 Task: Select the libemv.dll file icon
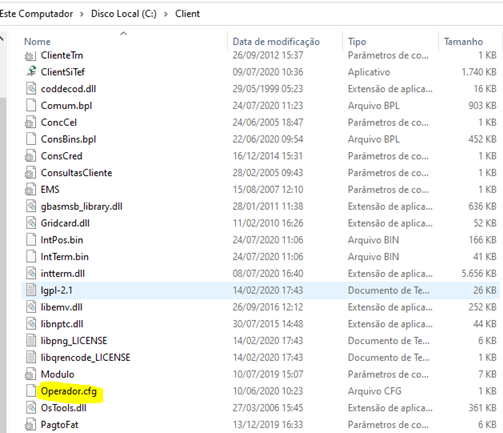click(31, 307)
